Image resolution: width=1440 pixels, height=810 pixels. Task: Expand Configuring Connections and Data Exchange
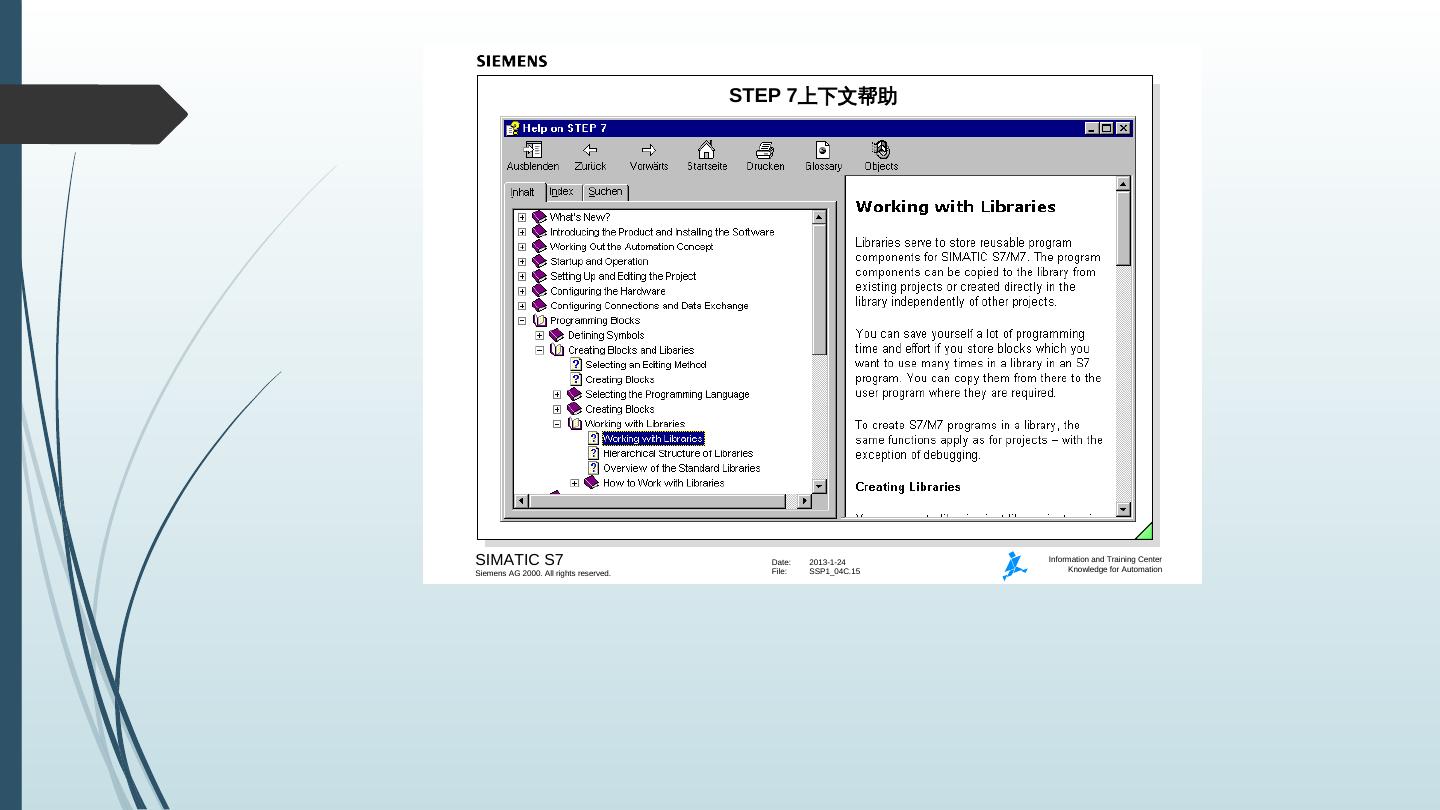(x=522, y=306)
